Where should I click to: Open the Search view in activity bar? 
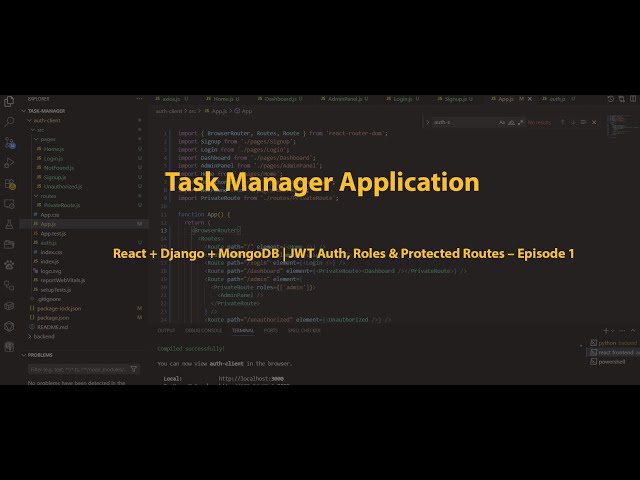coord(9,122)
